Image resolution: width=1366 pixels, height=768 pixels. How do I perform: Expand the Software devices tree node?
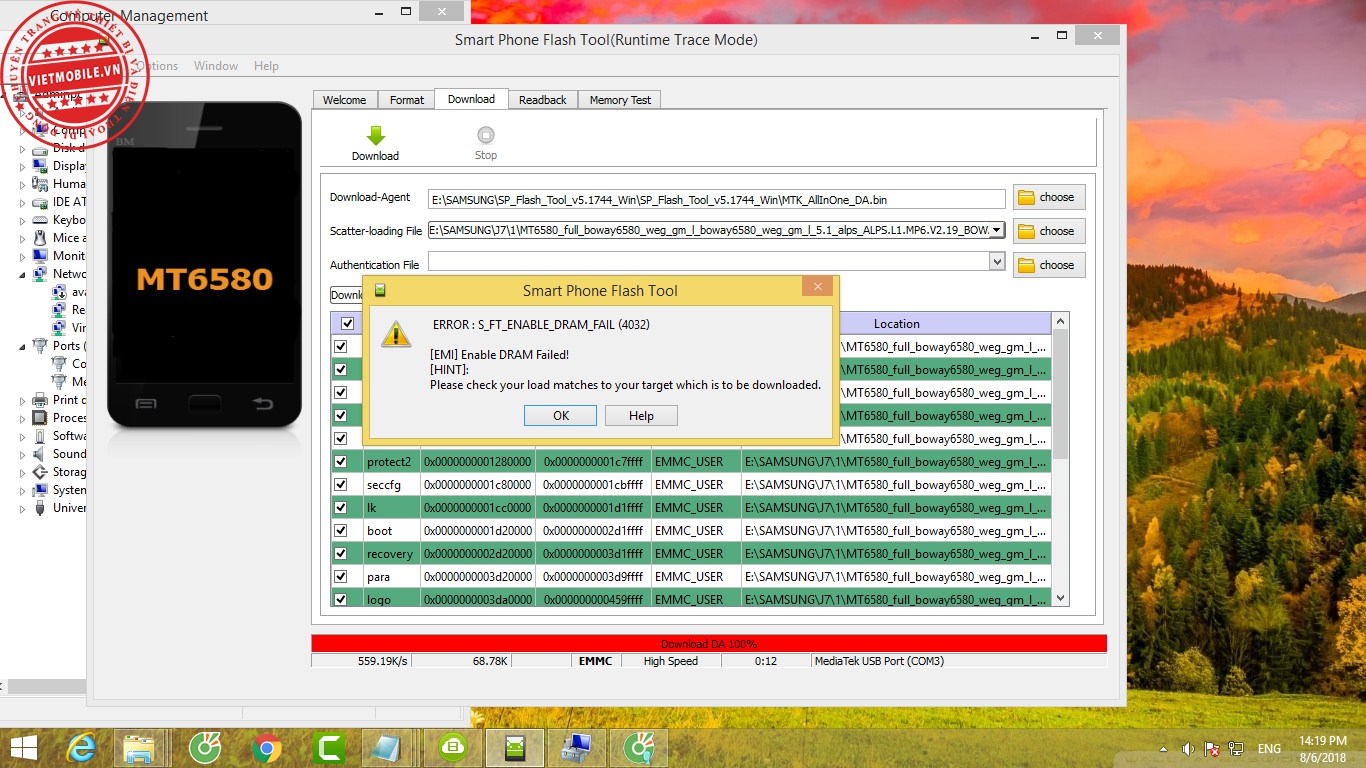pyautogui.click(x=22, y=436)
